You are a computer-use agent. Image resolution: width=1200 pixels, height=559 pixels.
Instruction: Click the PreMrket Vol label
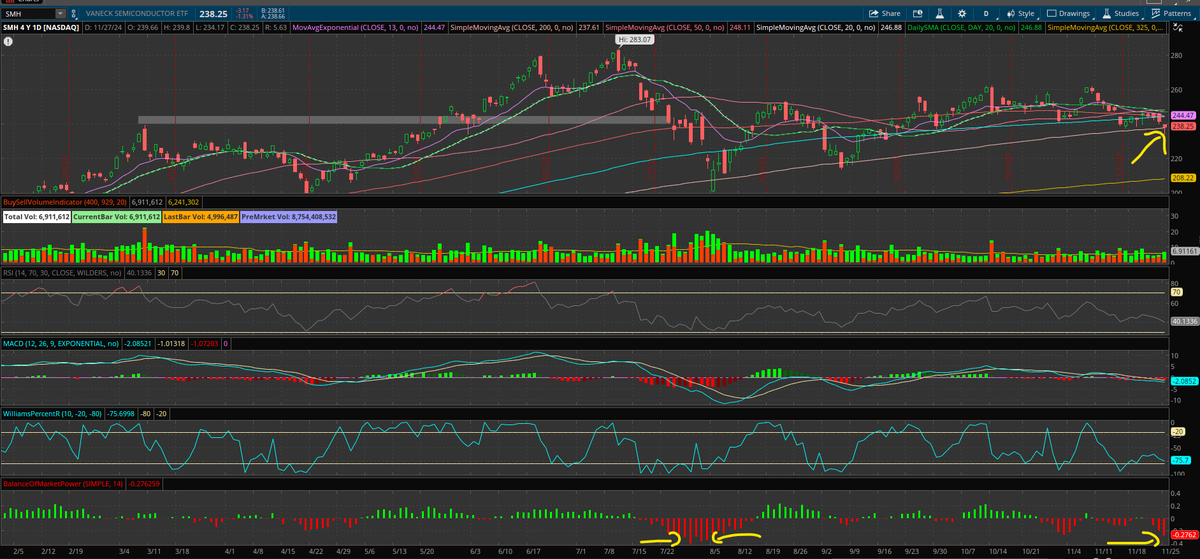[x=289, y=216]
